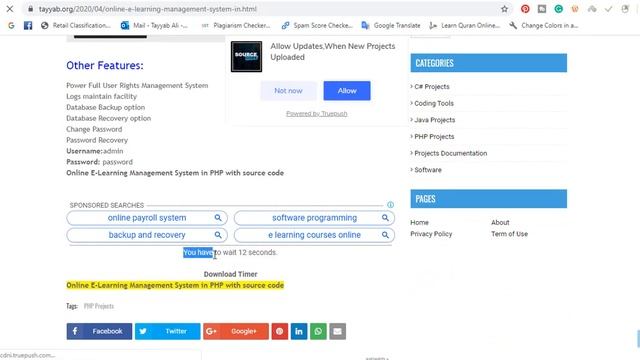Open Plagiarism Checker bookmark
Screen dimensions: 640x360
236,25
